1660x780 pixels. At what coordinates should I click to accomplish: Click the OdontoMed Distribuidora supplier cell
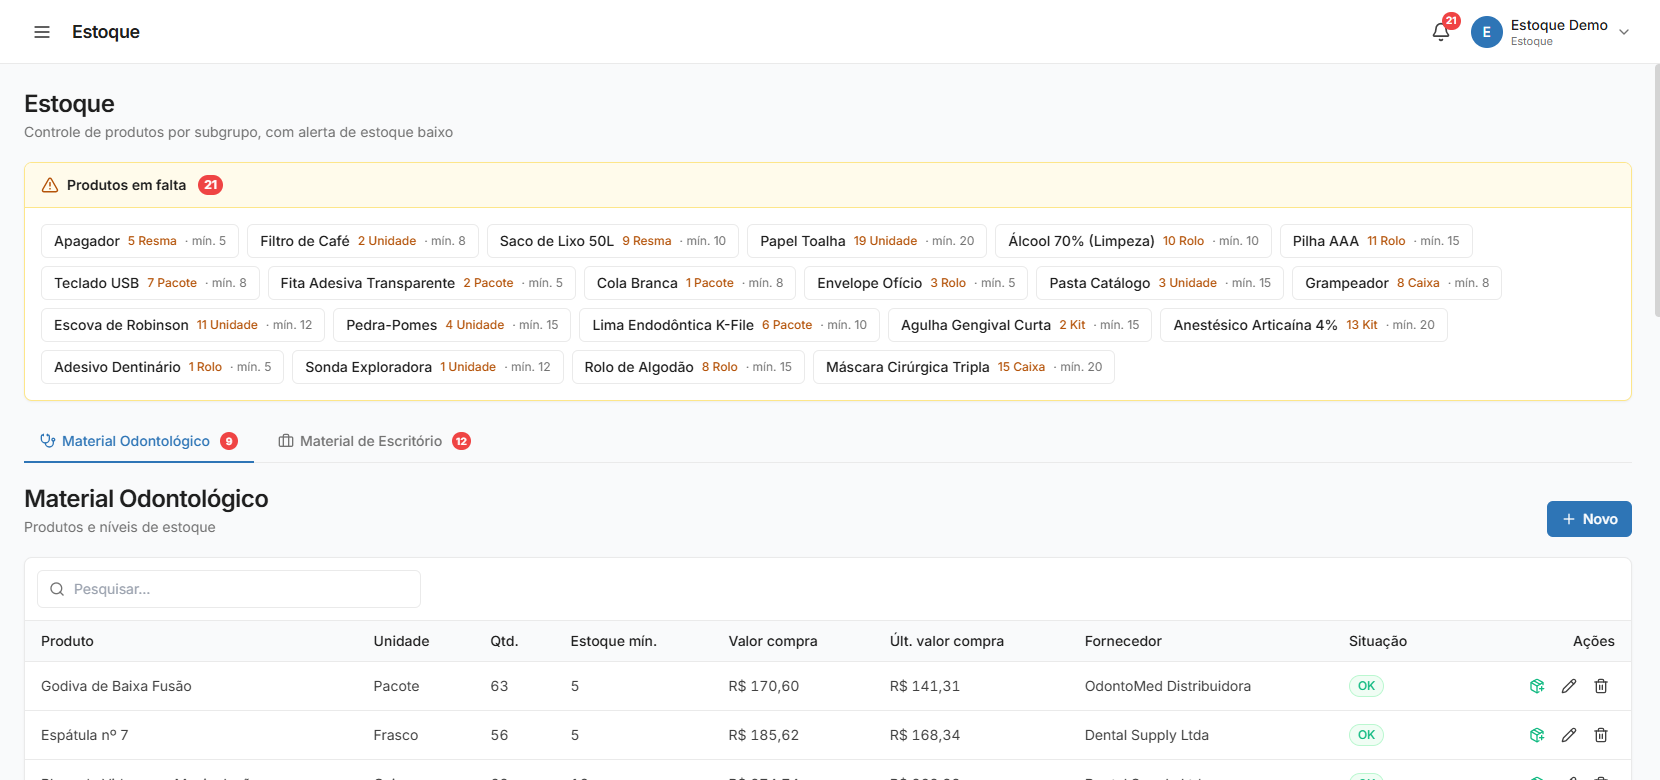pos(1167,686)
